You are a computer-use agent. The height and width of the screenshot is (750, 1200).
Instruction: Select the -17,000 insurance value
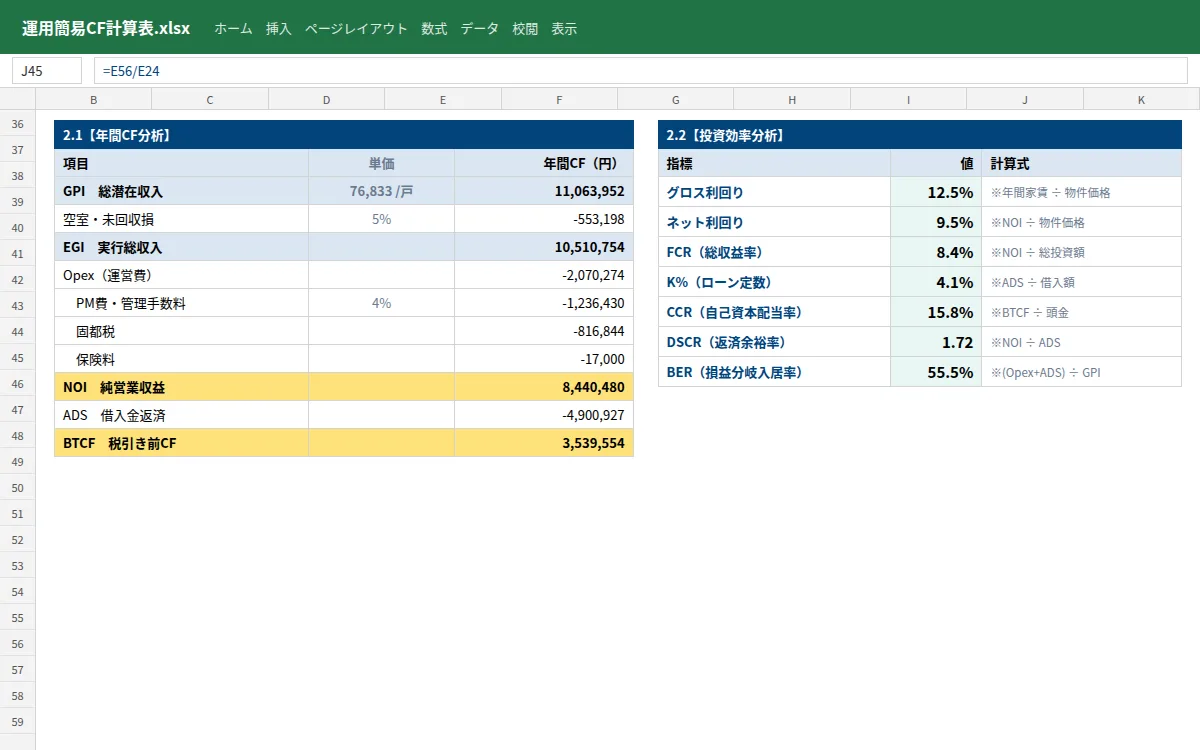[x=544, y=359]
